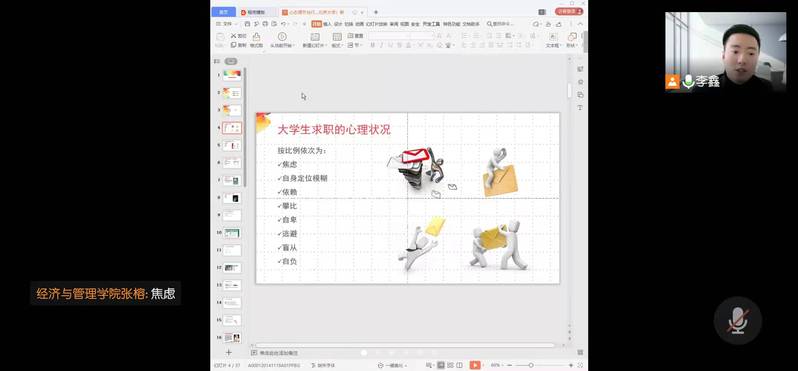
Task: Click the format painter icon
Action: click(256, 39)
